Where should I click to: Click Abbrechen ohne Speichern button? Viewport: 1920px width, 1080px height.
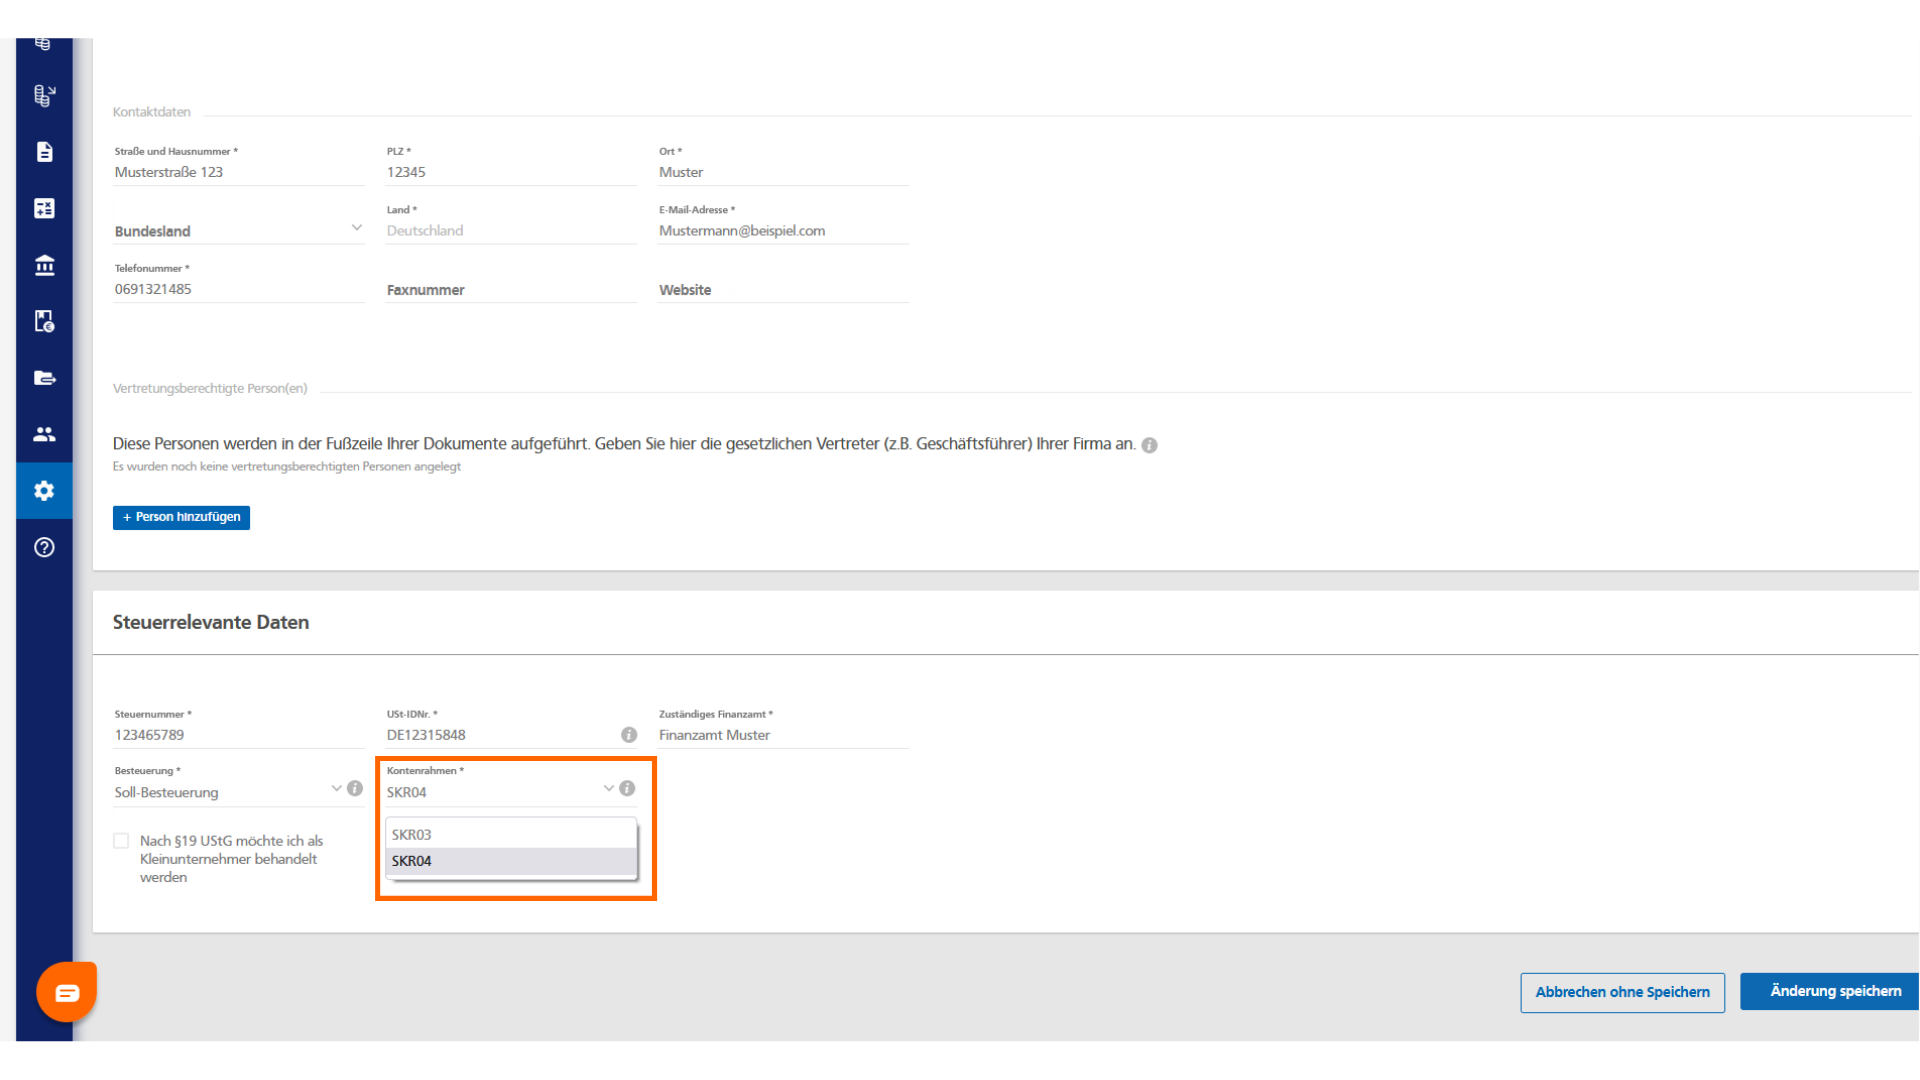click(x=1622, y=992)
